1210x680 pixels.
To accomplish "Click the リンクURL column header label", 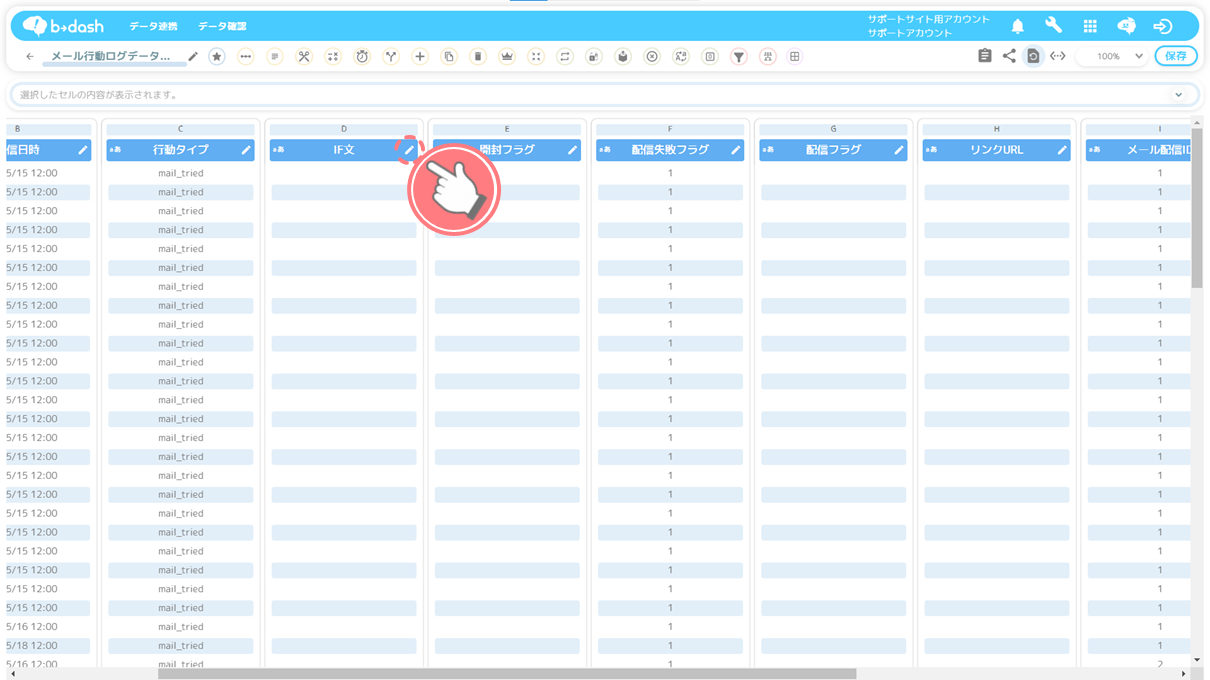I will pyautogui.click(x=996, y=150).
